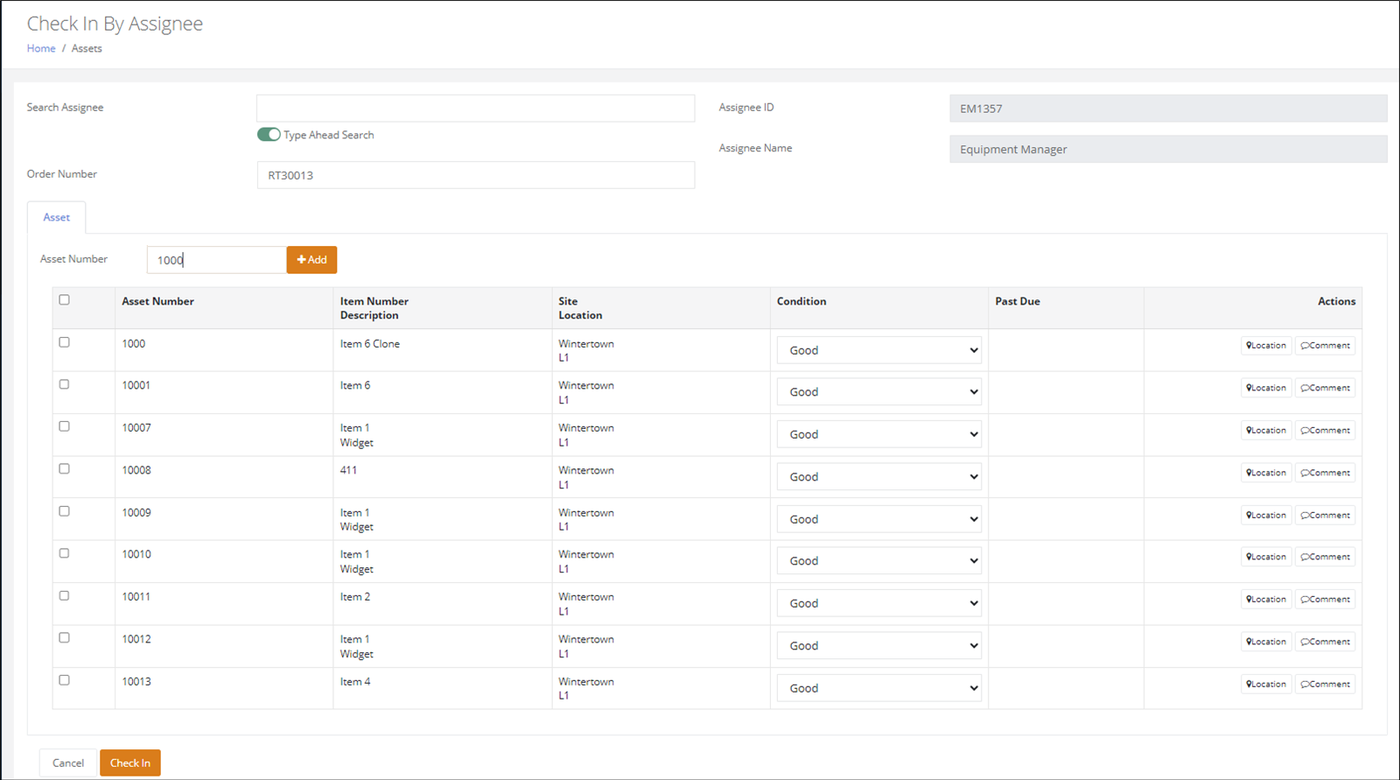Viewport: 1400px width, 780px height.
Task: Check the box for asset 1000
Action: (64, 342)
